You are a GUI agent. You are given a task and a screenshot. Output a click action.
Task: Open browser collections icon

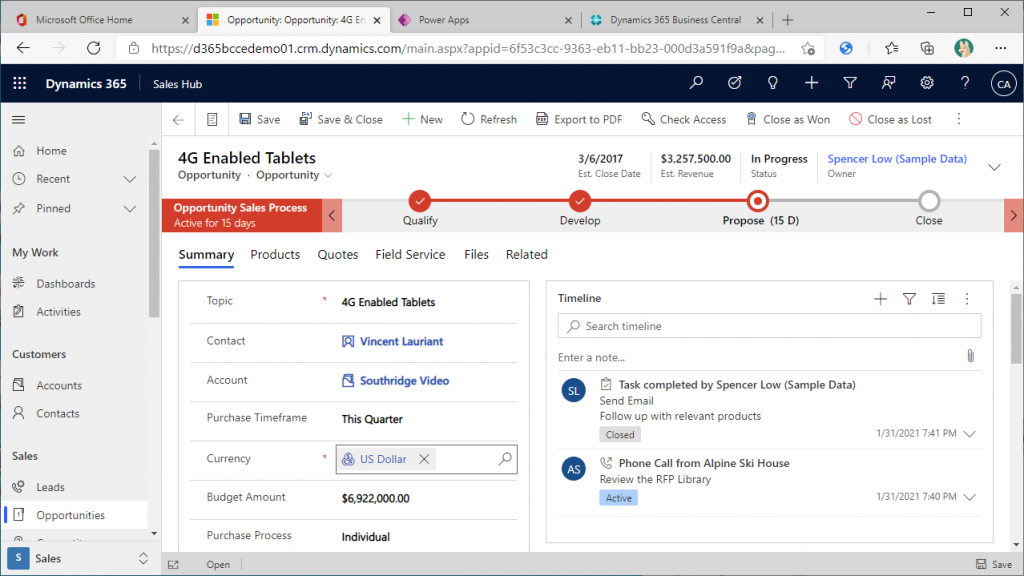[x=927, y=48]
